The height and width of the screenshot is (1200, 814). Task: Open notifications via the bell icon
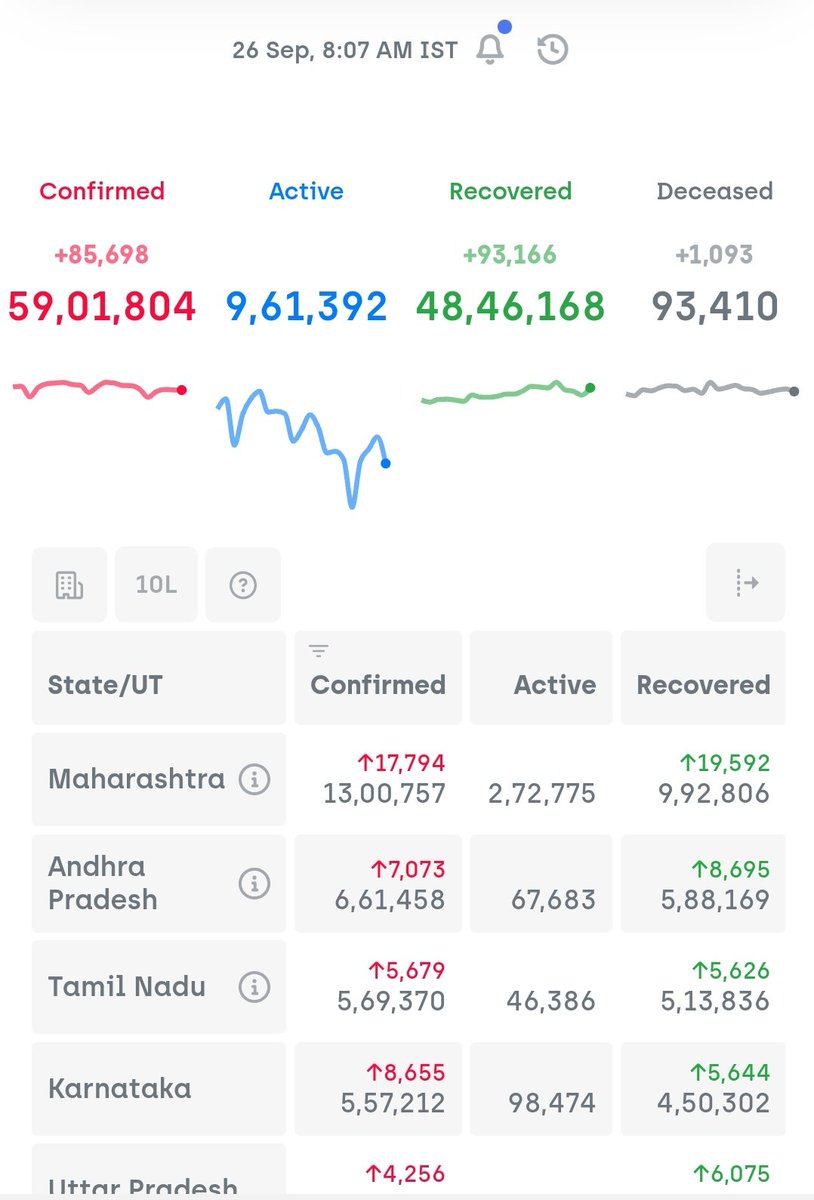click(491, 47)
